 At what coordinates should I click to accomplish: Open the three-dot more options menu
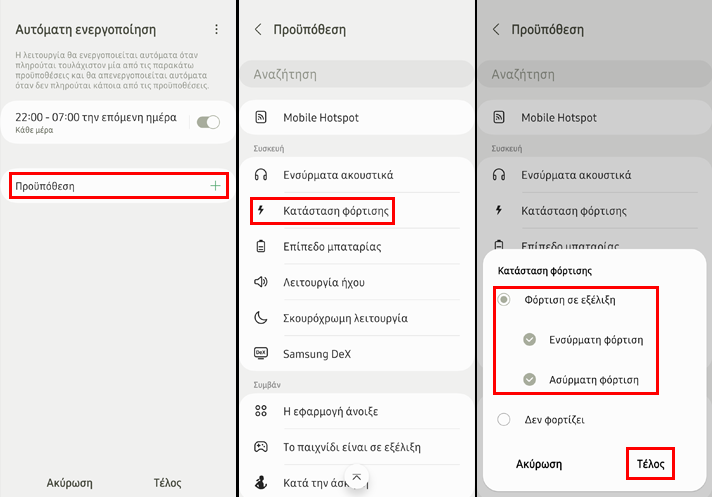216,30
